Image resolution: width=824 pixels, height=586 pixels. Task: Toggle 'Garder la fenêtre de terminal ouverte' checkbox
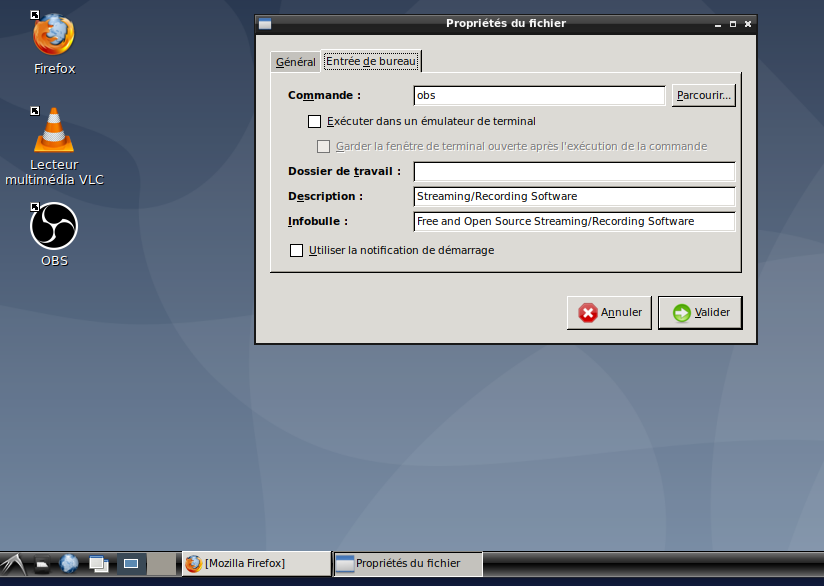[324, 146]
